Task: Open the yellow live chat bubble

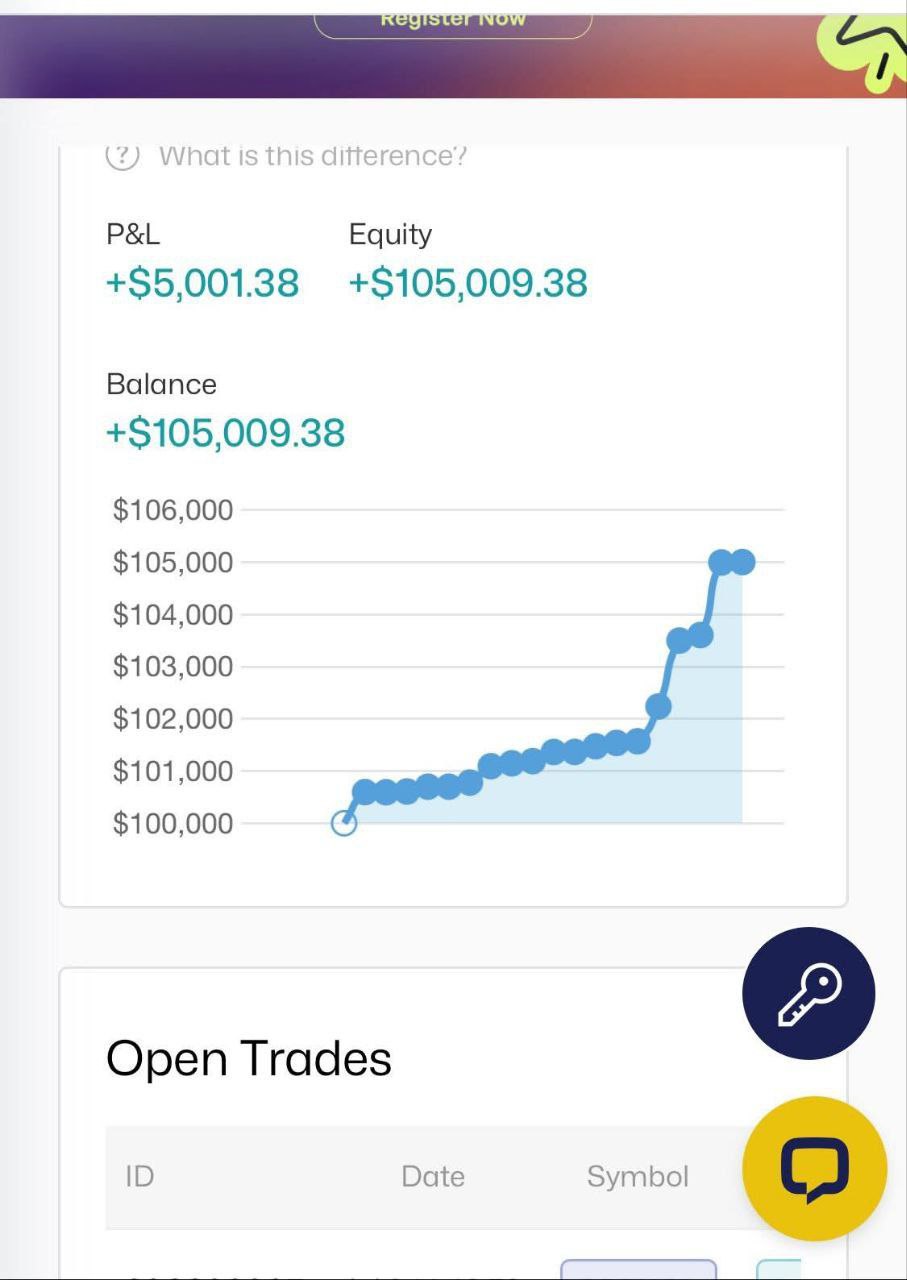Action: coord(814,1169)
